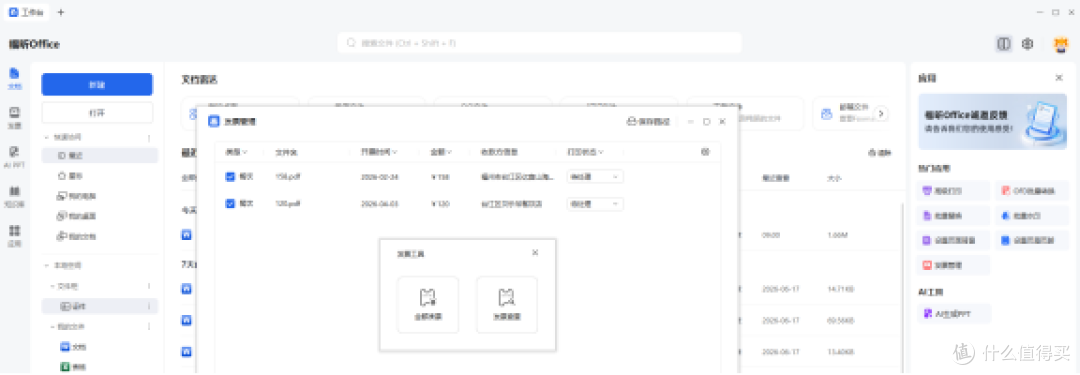Collapse the 我的文件 tree node
Viewport: 1080px width, 375px height.
(52, 327)
